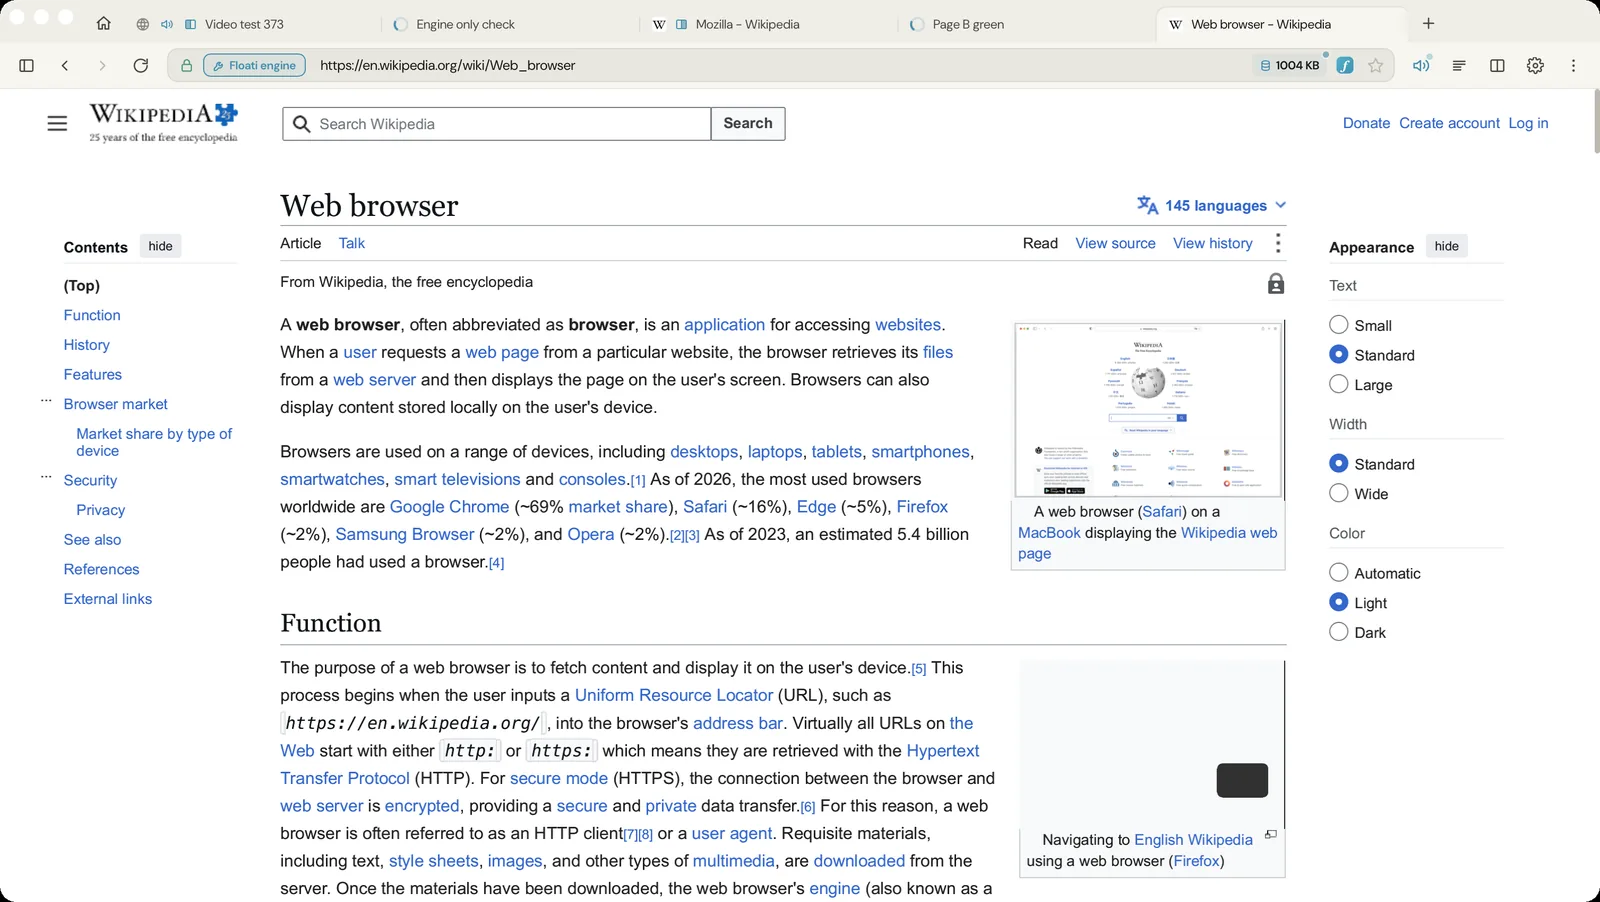Open the 1004 KB memory indicator
Image resolution: width=1600 pixels, height=902 pixels.
coord(1290,65)
